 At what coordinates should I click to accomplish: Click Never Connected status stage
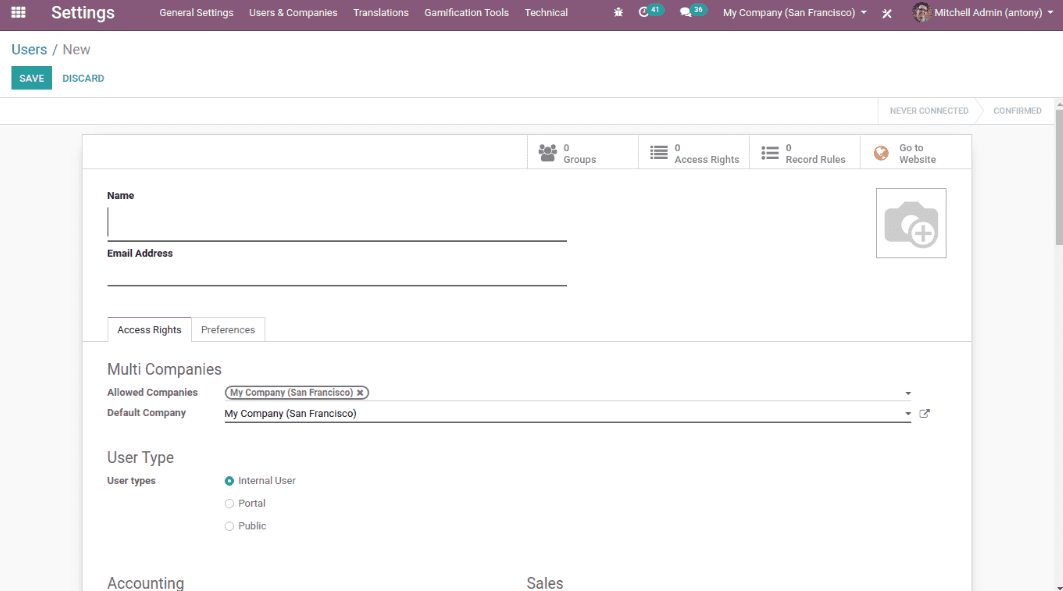click(929, 110)
